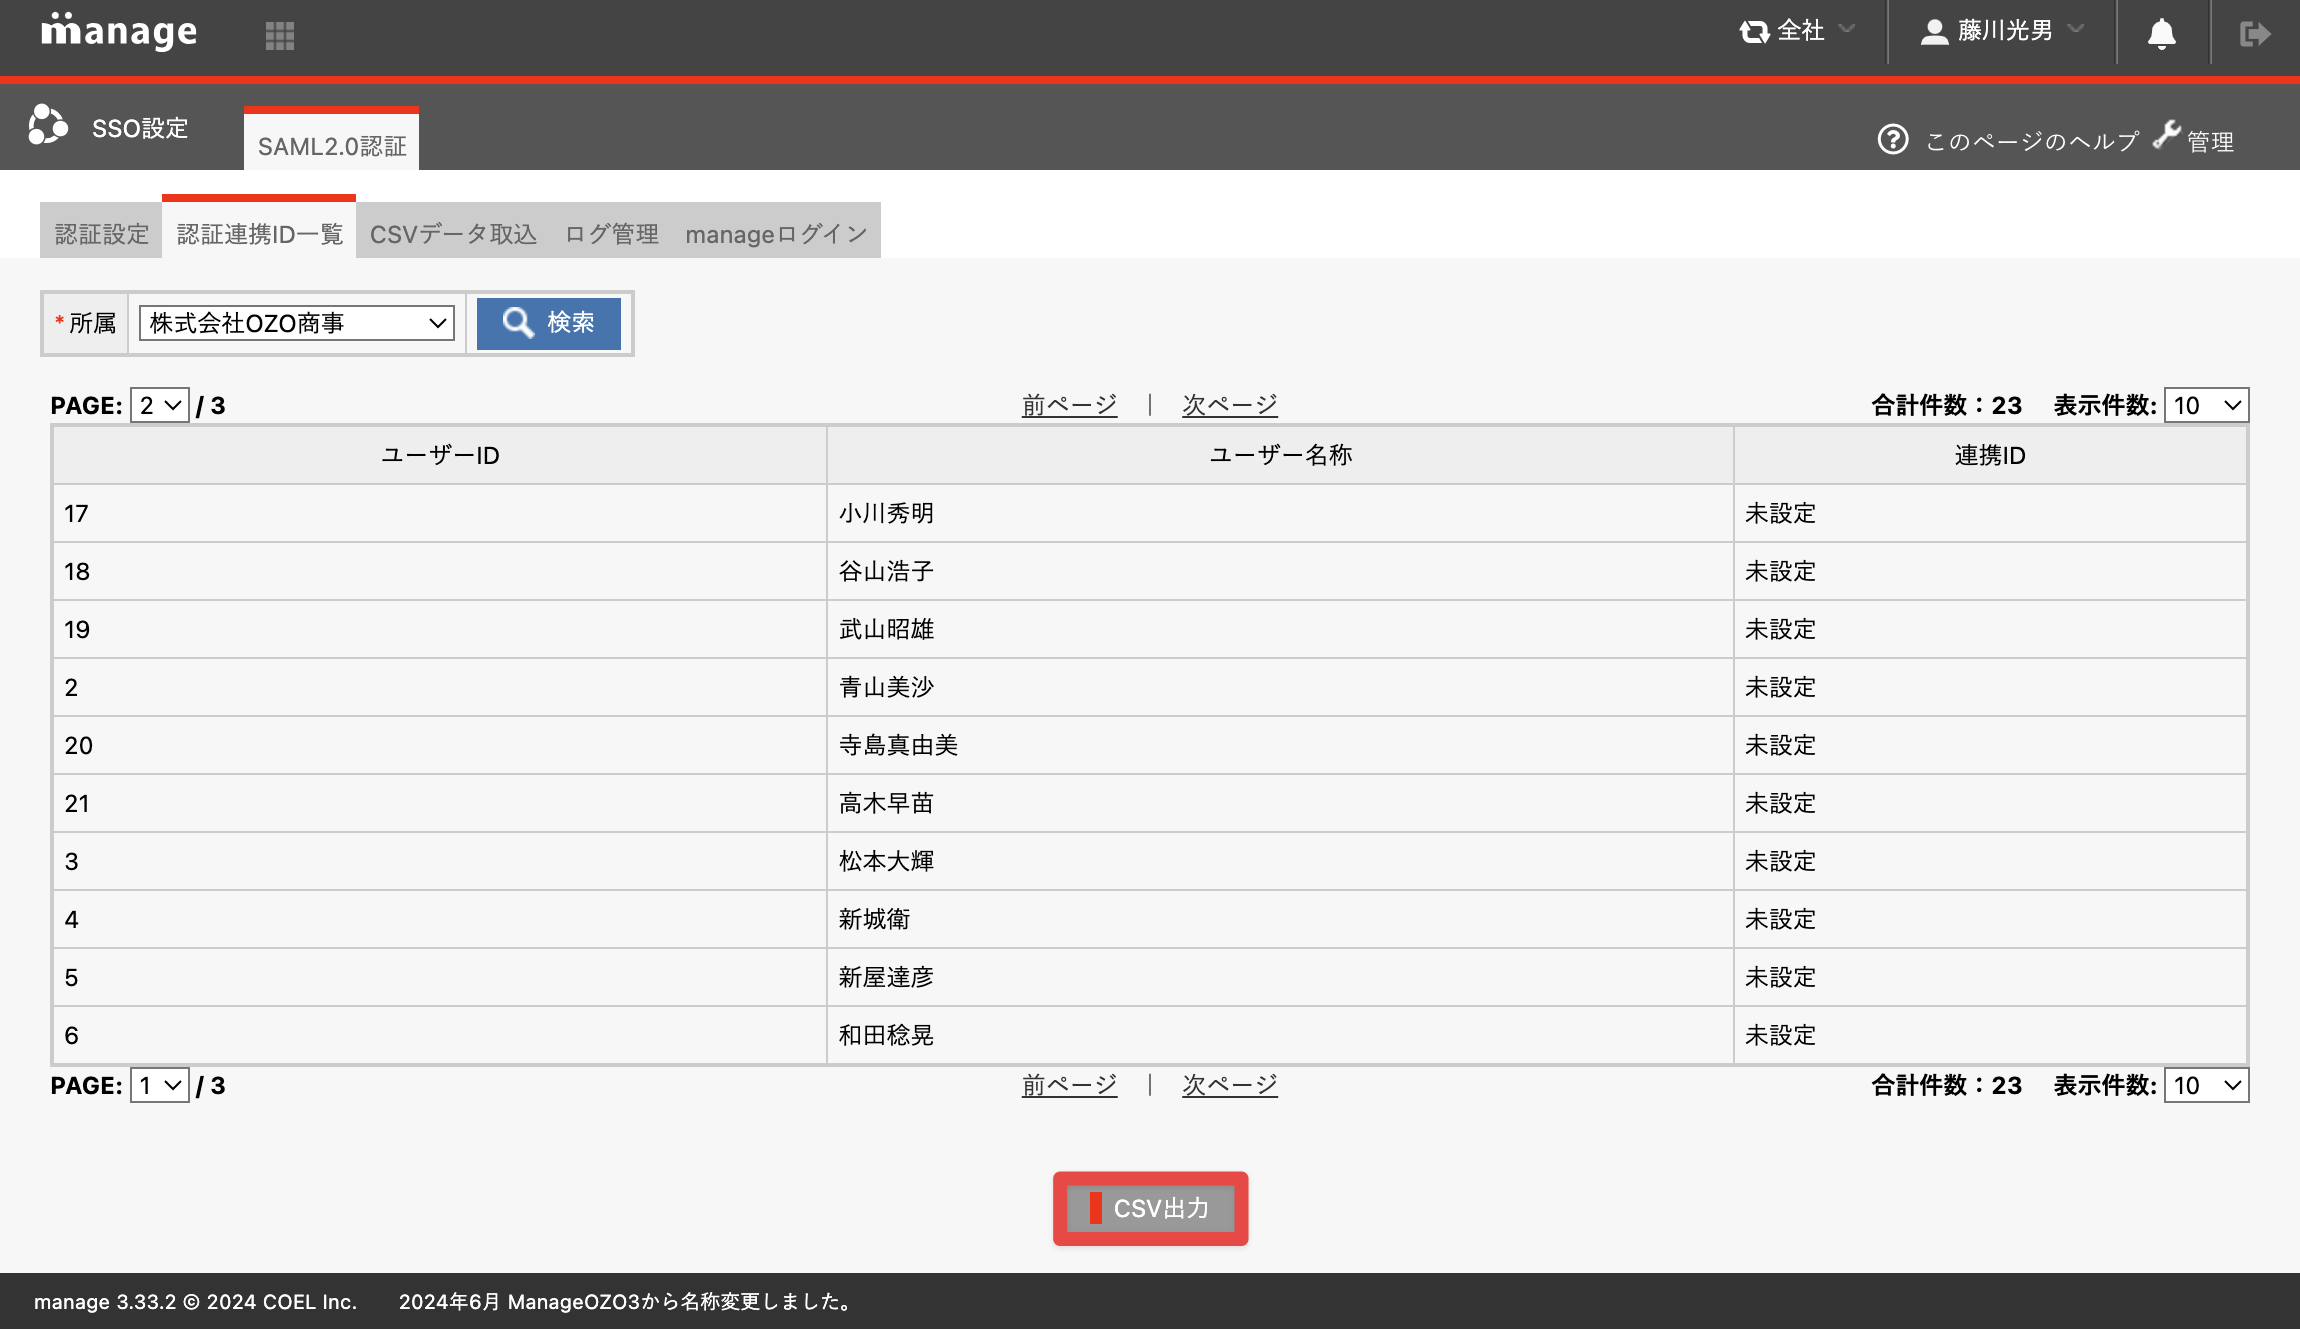
Task: Click user name 高木早苗
Action: coord(886,804)
